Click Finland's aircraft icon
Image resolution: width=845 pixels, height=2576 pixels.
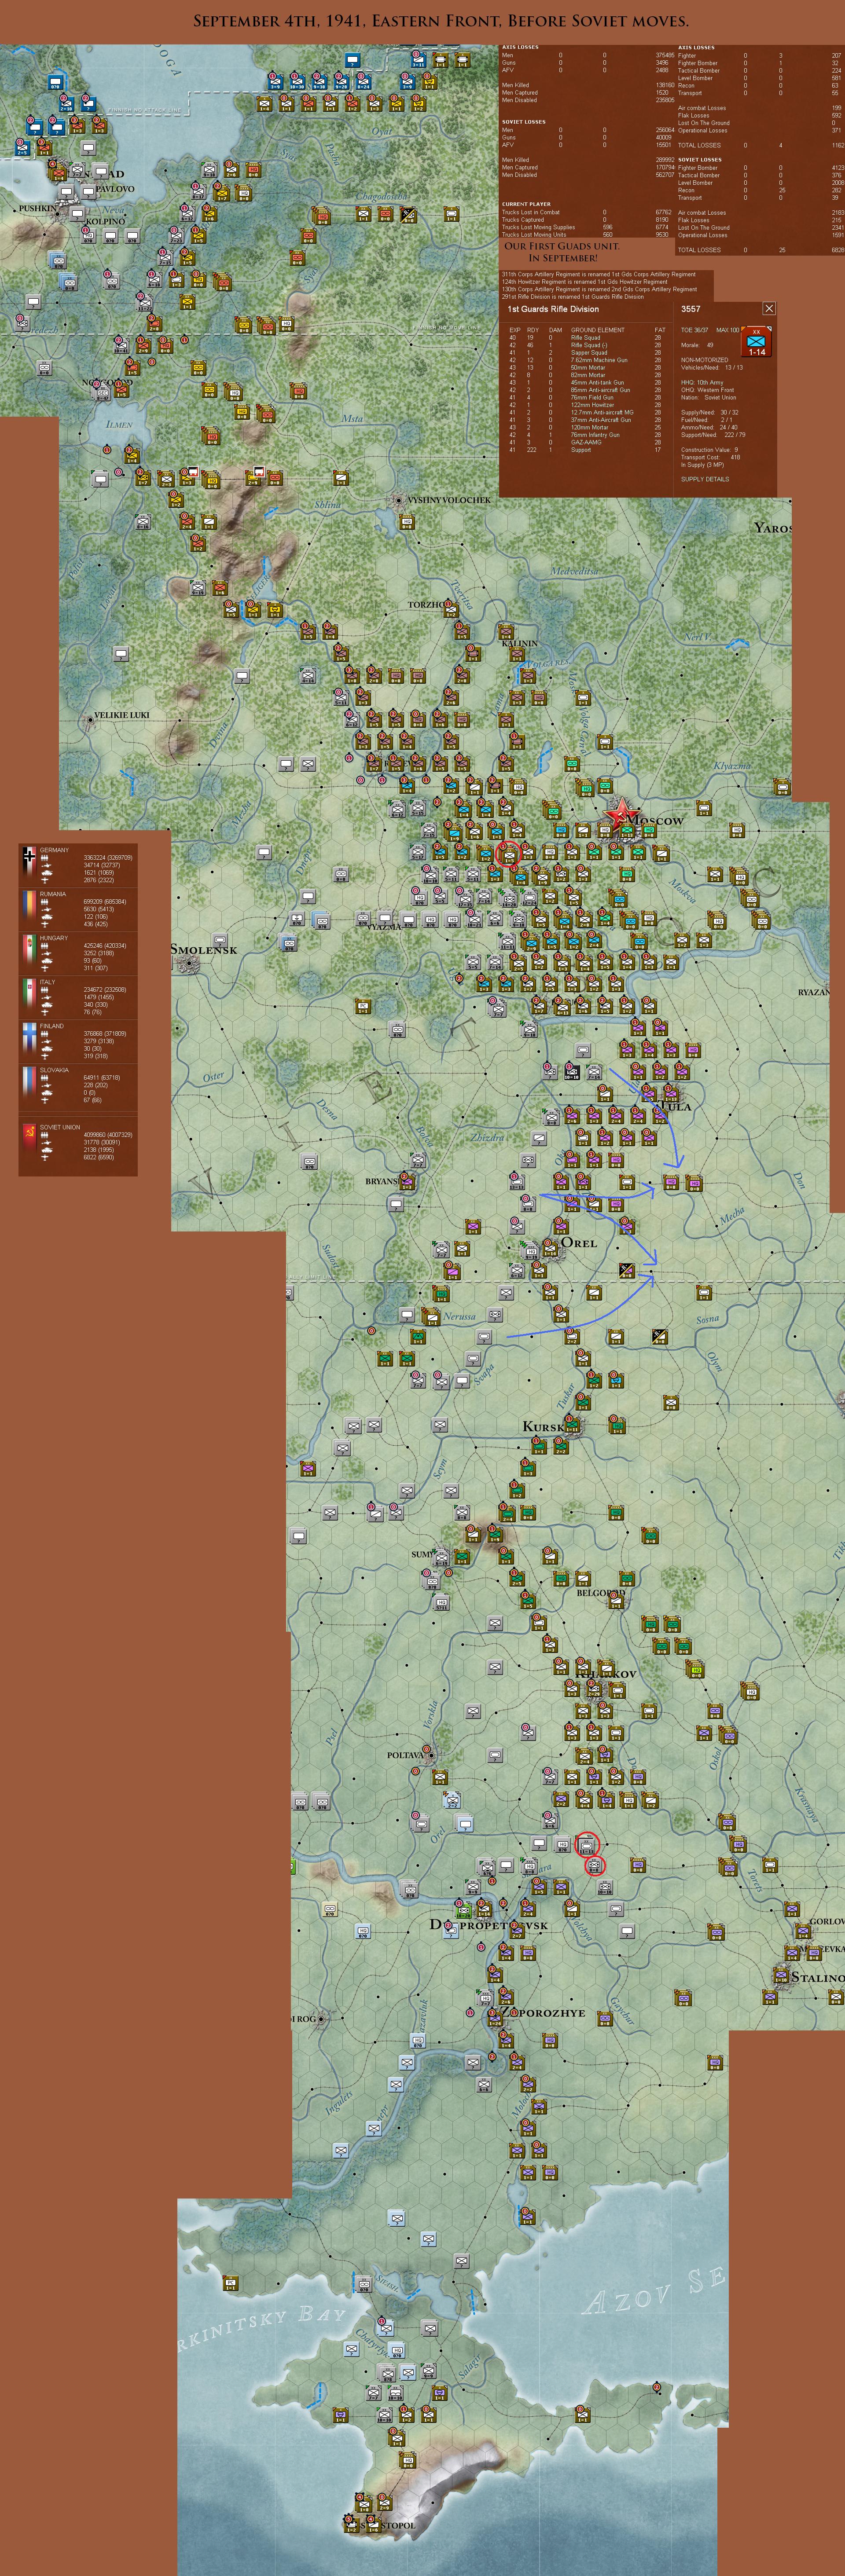point(45,1056)
